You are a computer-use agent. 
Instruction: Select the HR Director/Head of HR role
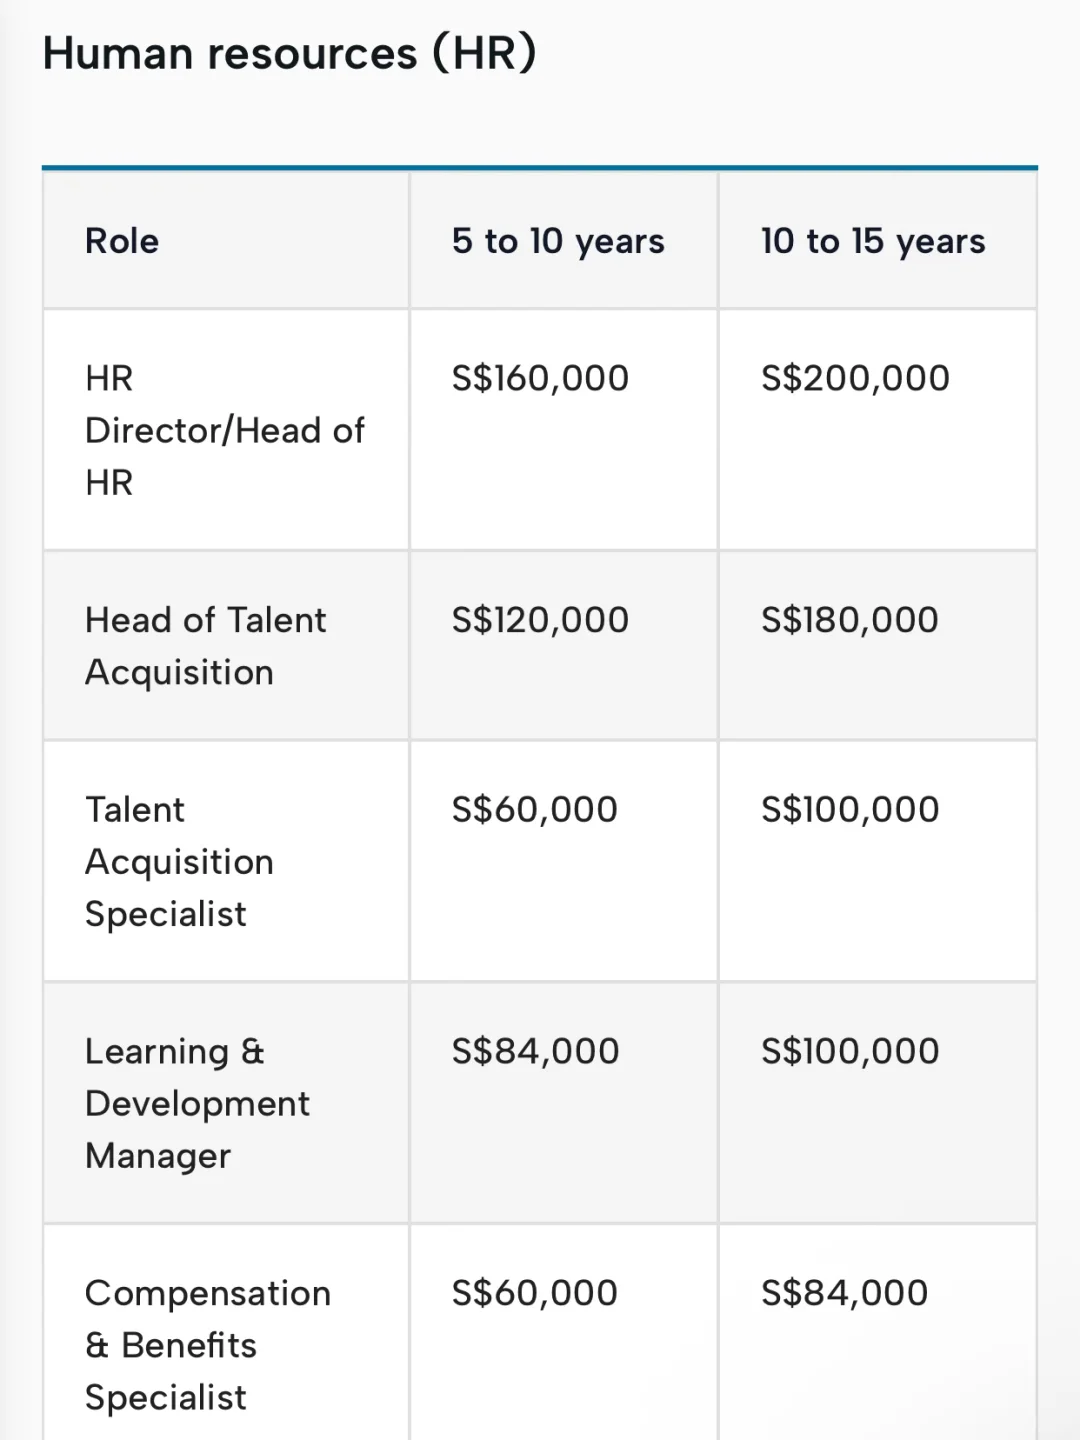[224, 430]
